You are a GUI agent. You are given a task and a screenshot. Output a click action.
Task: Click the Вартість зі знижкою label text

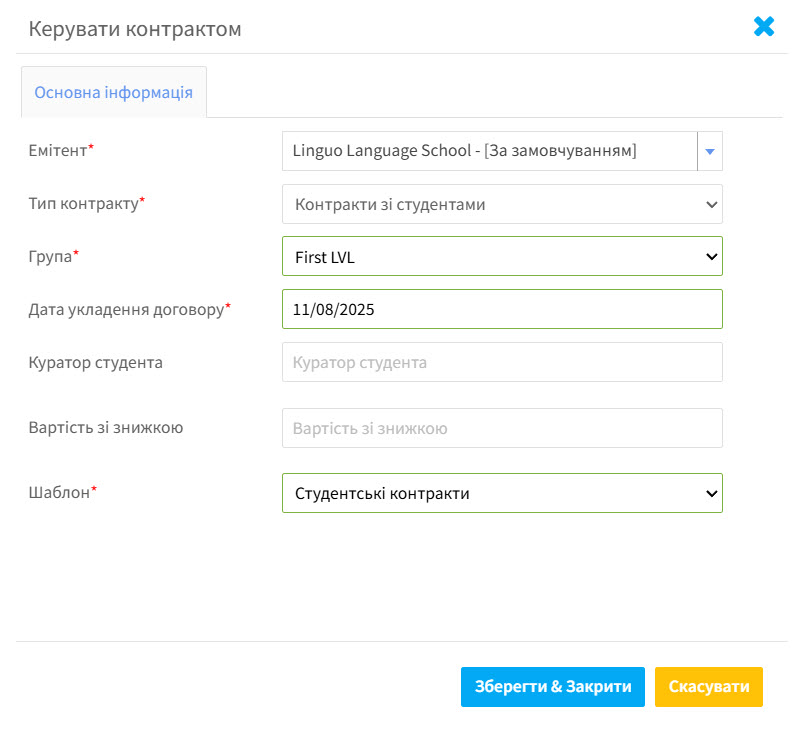click(x=106, y=427)
